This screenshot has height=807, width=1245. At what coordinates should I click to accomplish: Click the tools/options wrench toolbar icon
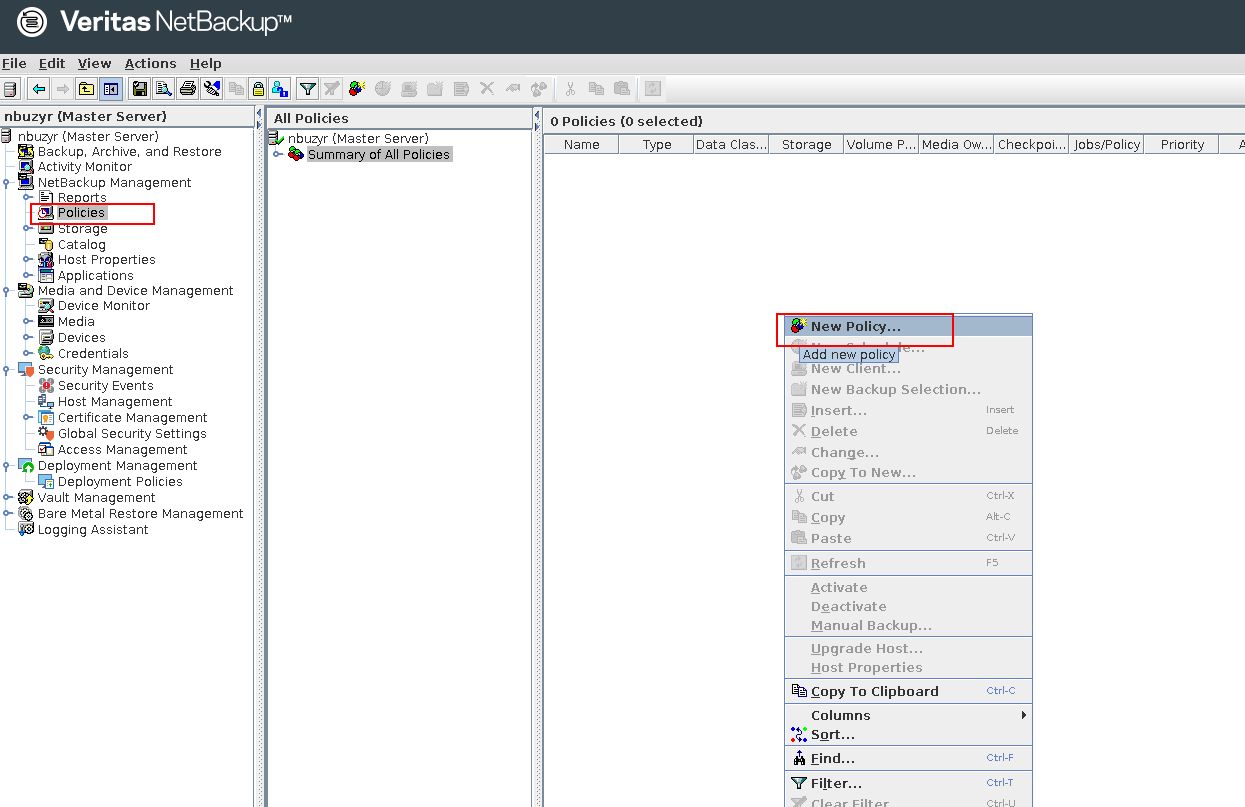coord(211,89)
